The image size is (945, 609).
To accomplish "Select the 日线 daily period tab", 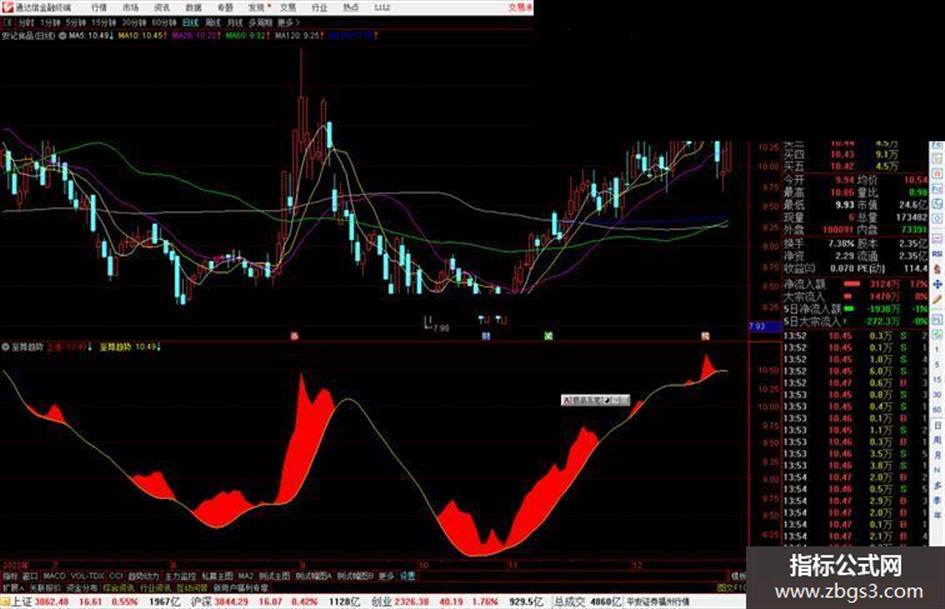I will (190, 23).
